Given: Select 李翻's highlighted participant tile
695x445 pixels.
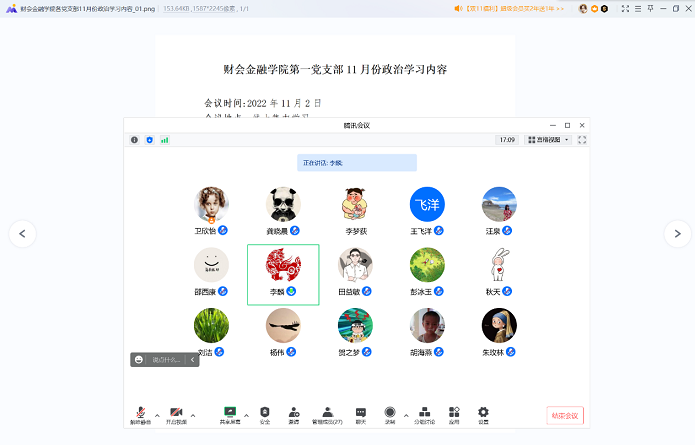Looking at the screenshot, I should point(283,274).
